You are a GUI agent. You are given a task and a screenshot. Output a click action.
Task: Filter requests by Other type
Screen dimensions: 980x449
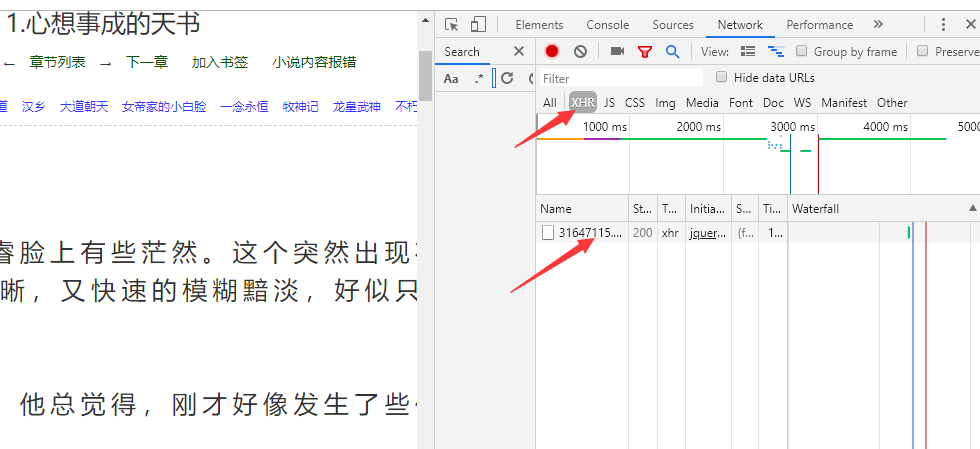[x=892, y=103]
